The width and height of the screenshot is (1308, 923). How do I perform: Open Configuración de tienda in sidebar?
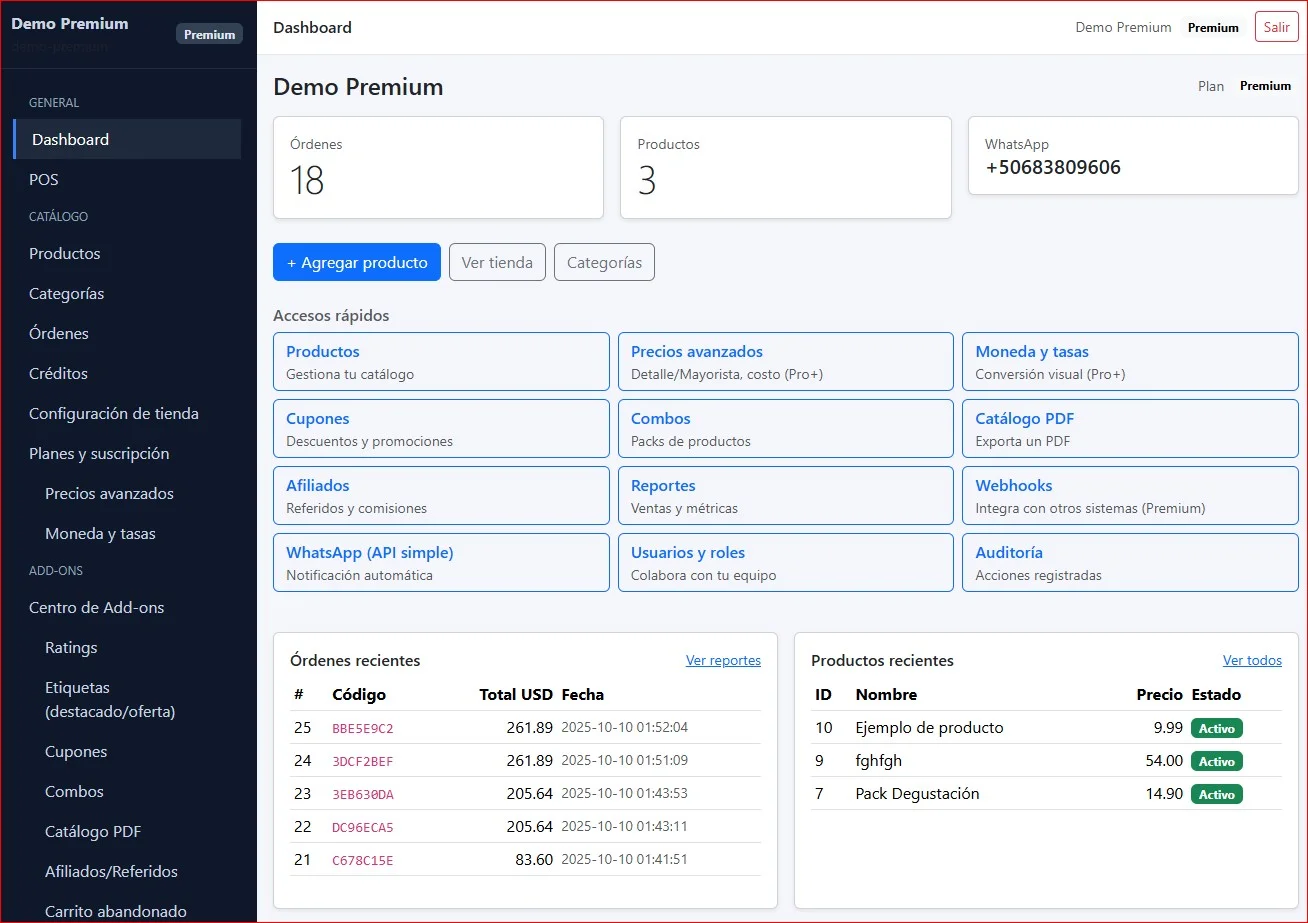click(x=114, y=413)
